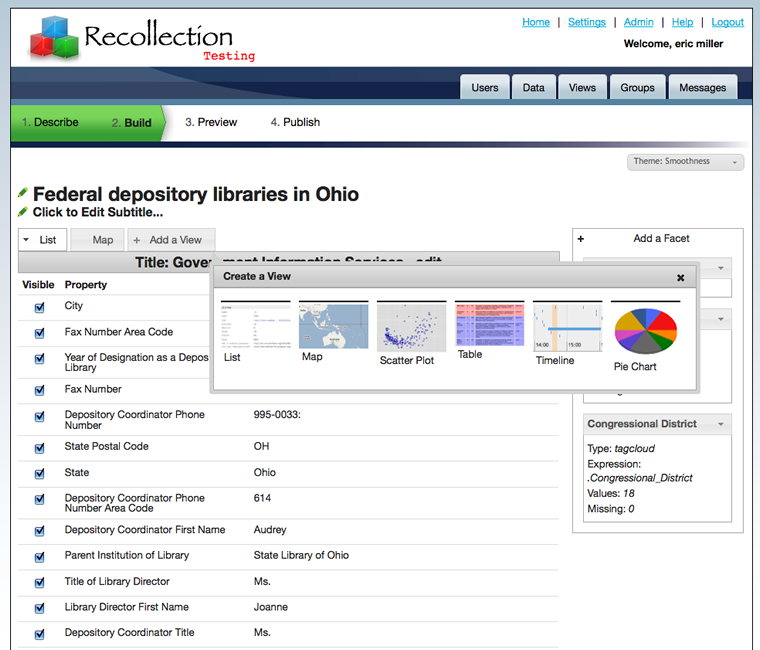The image size is (760, 650).
Task: Click the pencil icon beside the title
Action: (x=23, y=193)
